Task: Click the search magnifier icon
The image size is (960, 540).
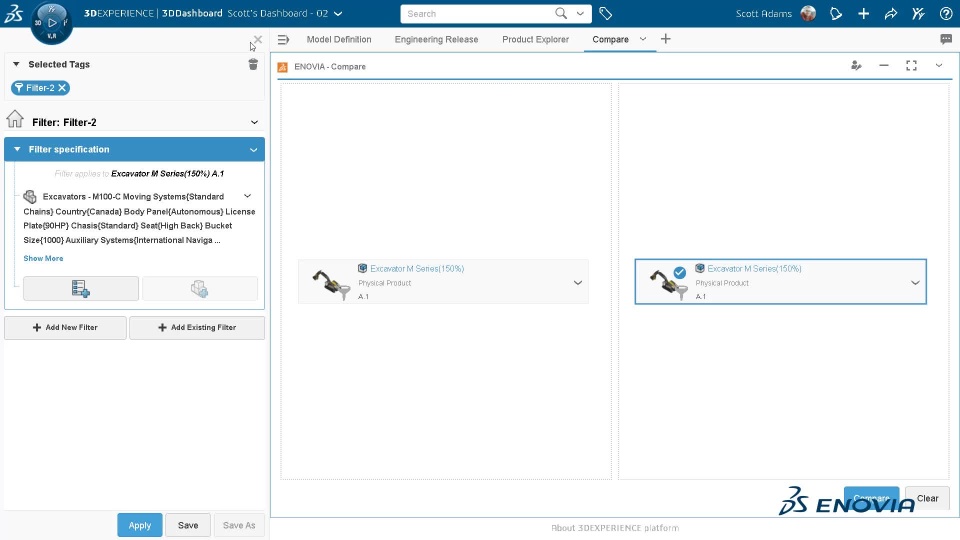Action: coord(561,13)
